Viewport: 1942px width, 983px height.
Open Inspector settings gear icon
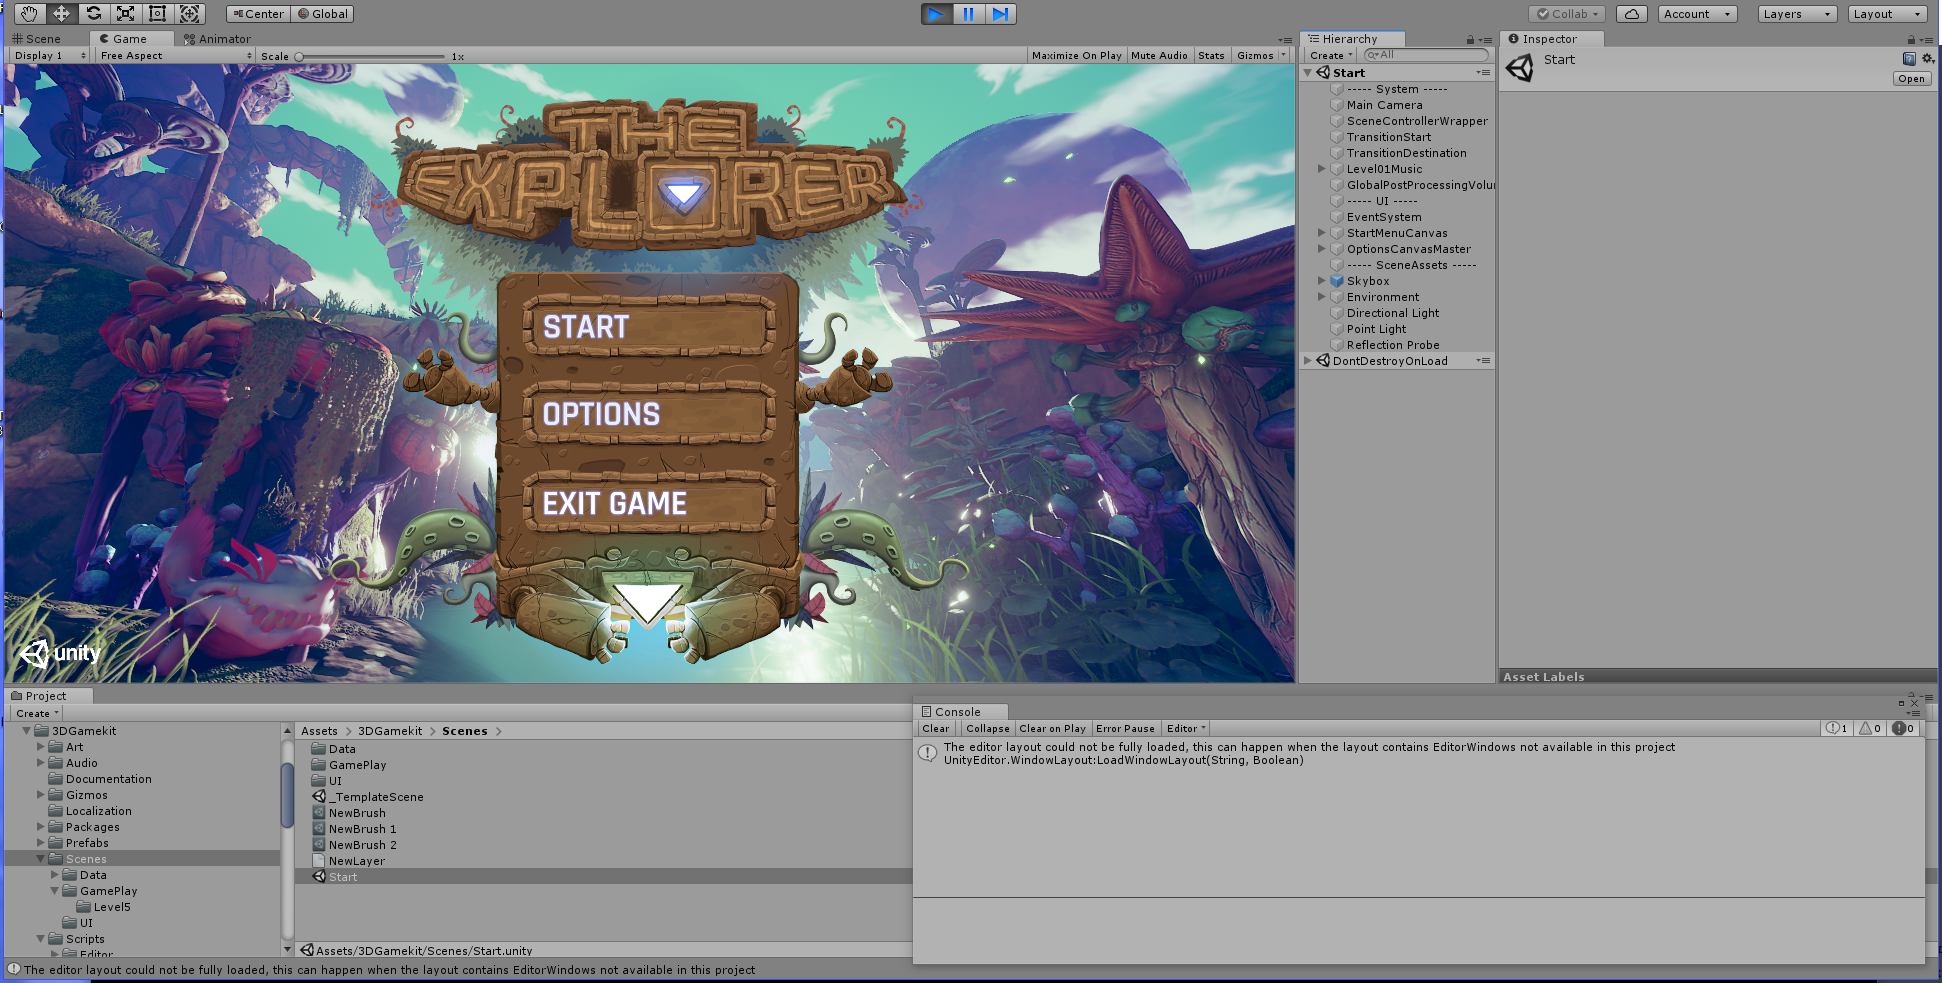point(1927,59)
